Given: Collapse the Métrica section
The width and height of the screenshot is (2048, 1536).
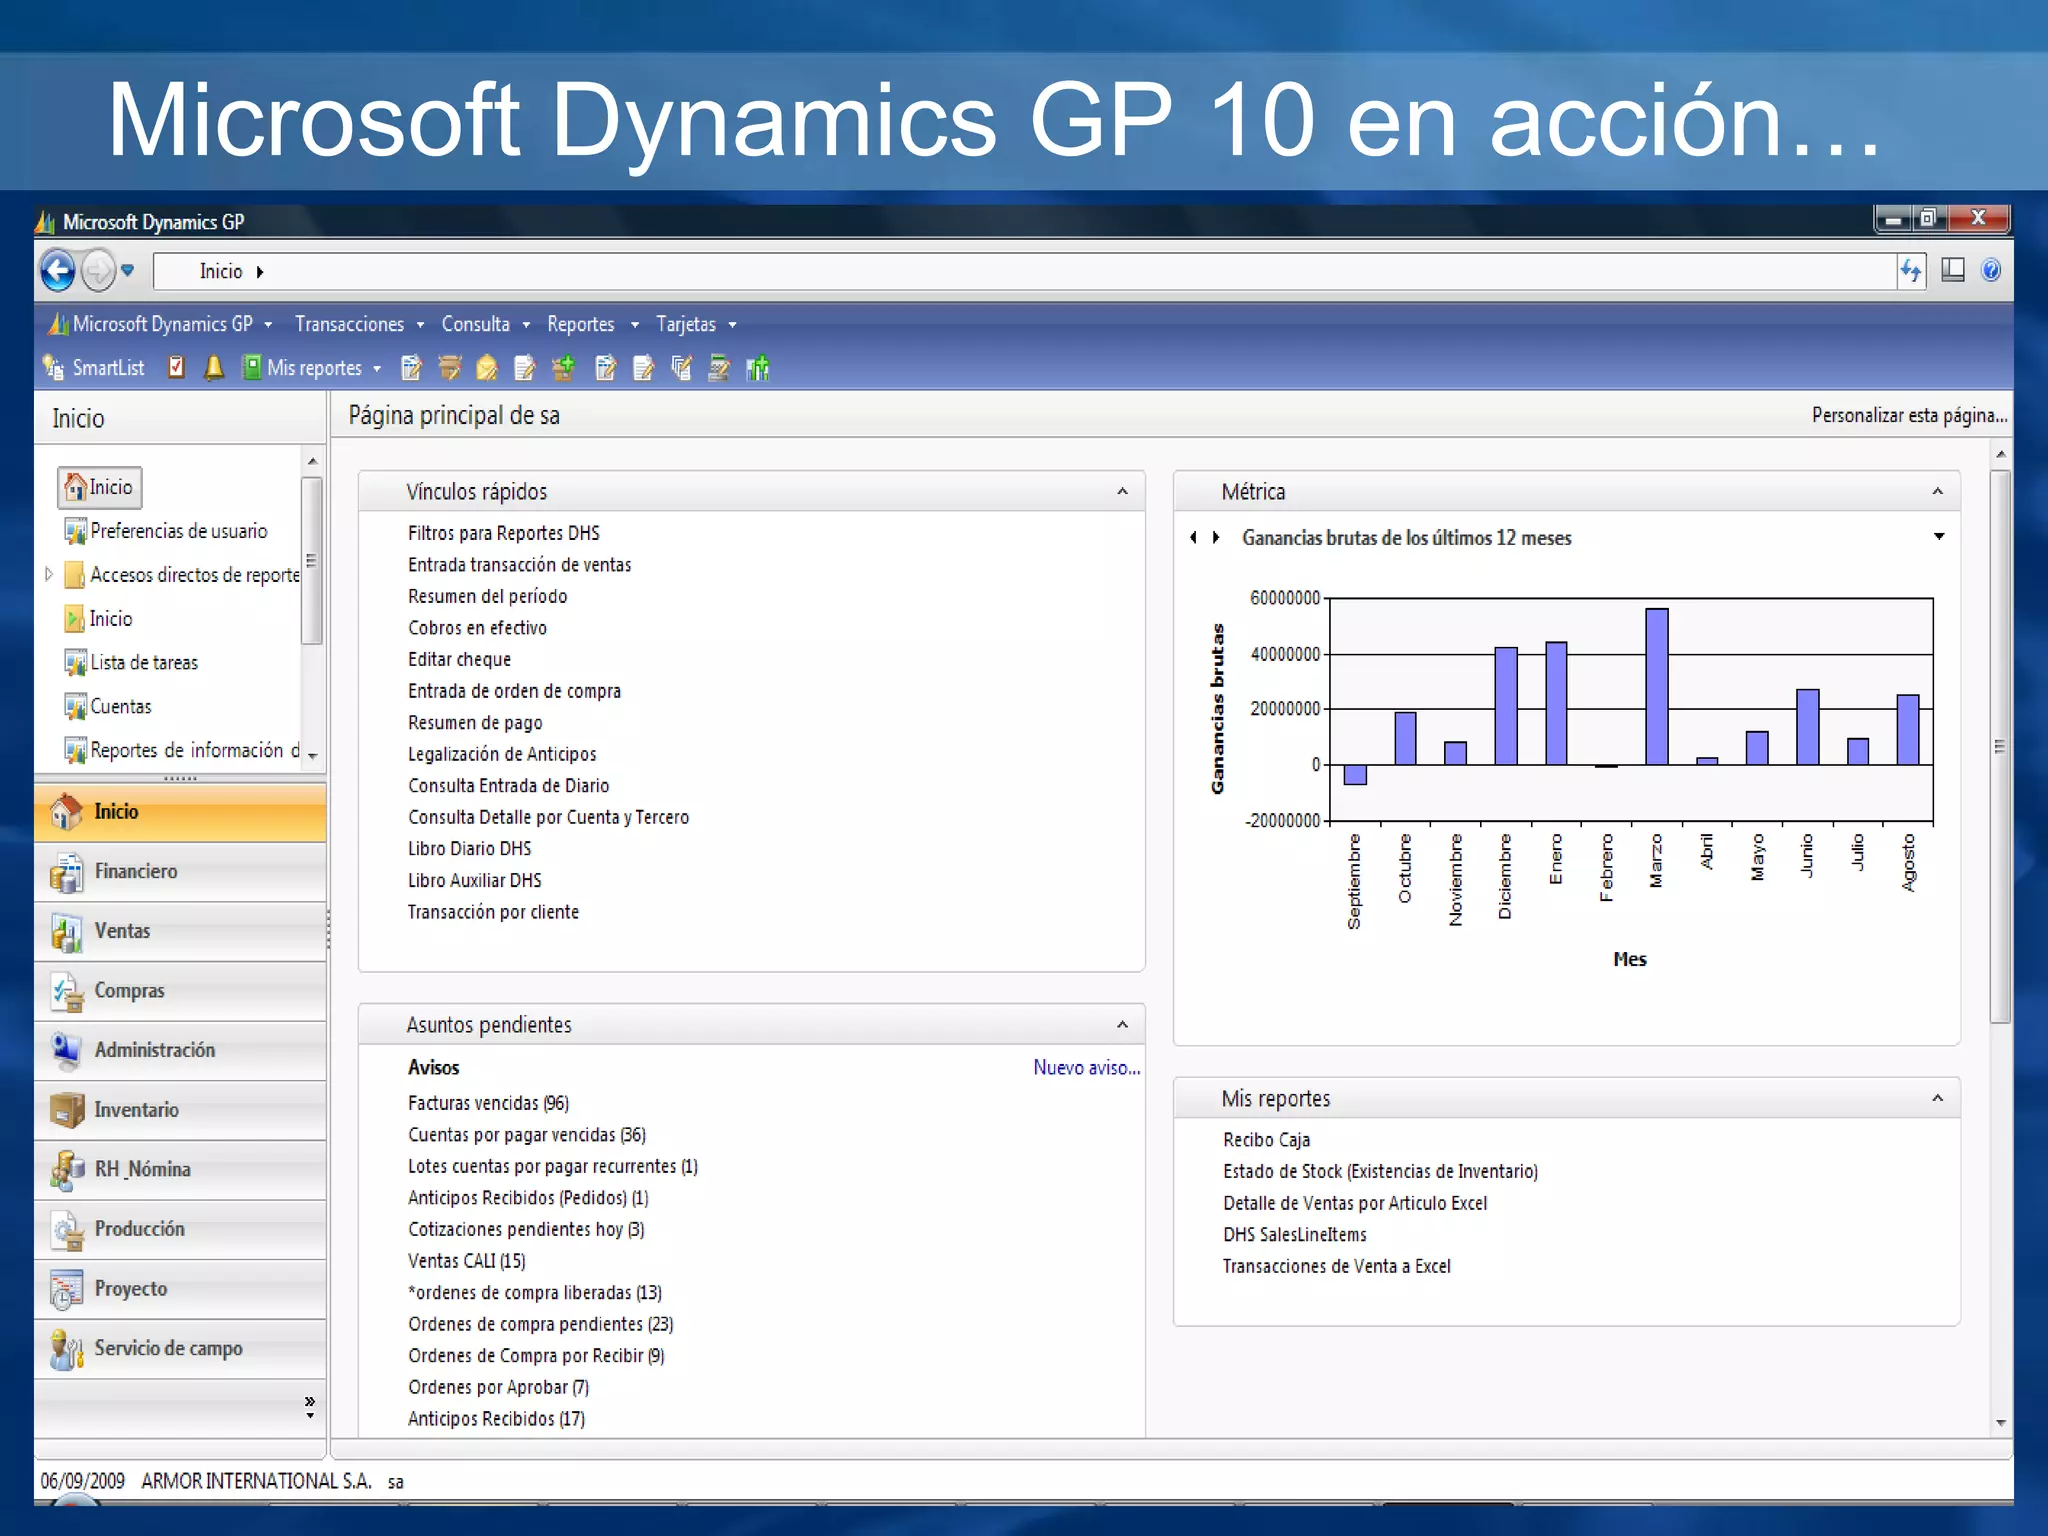Looking at the screenshot, I should (x=1937, y=491).
